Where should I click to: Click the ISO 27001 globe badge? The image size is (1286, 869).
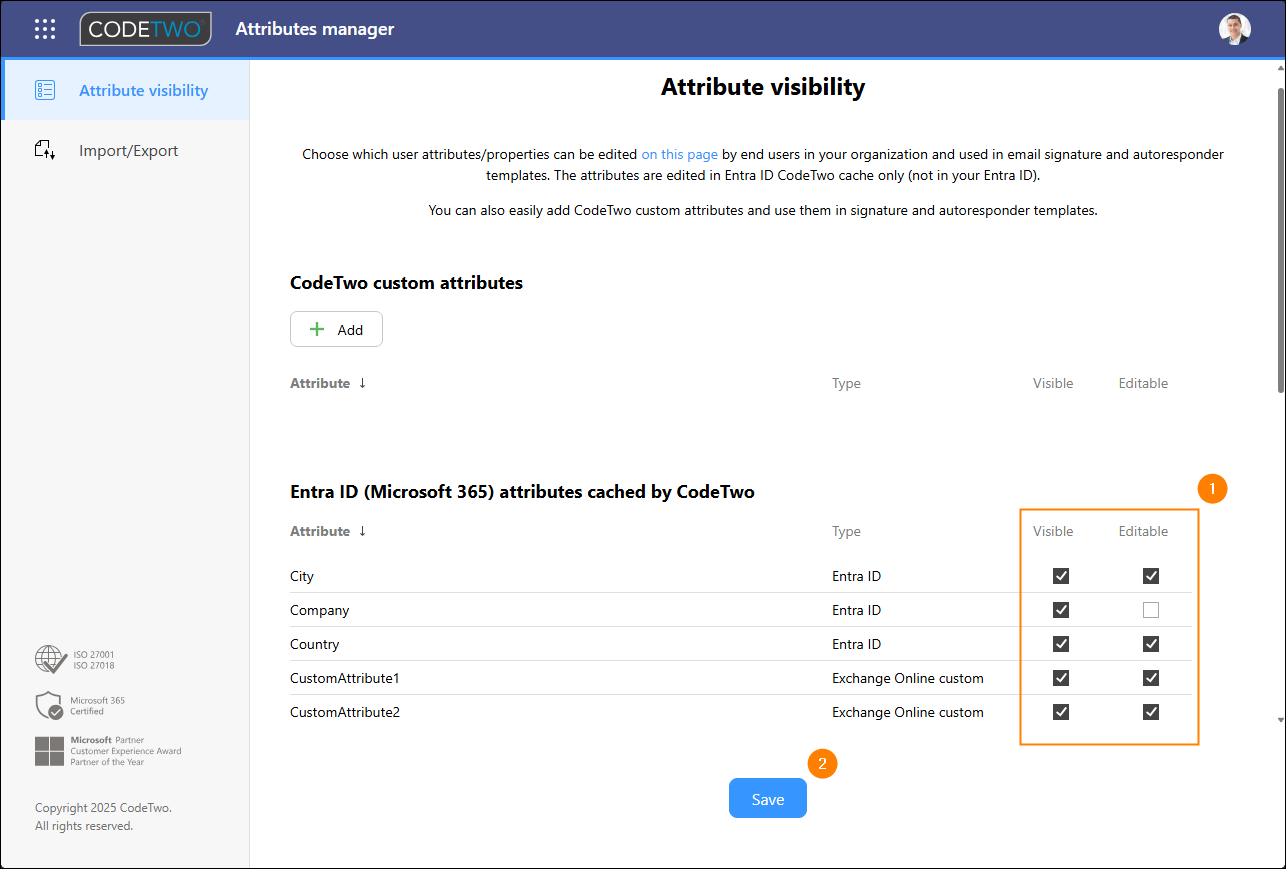[x=50, y=659]
